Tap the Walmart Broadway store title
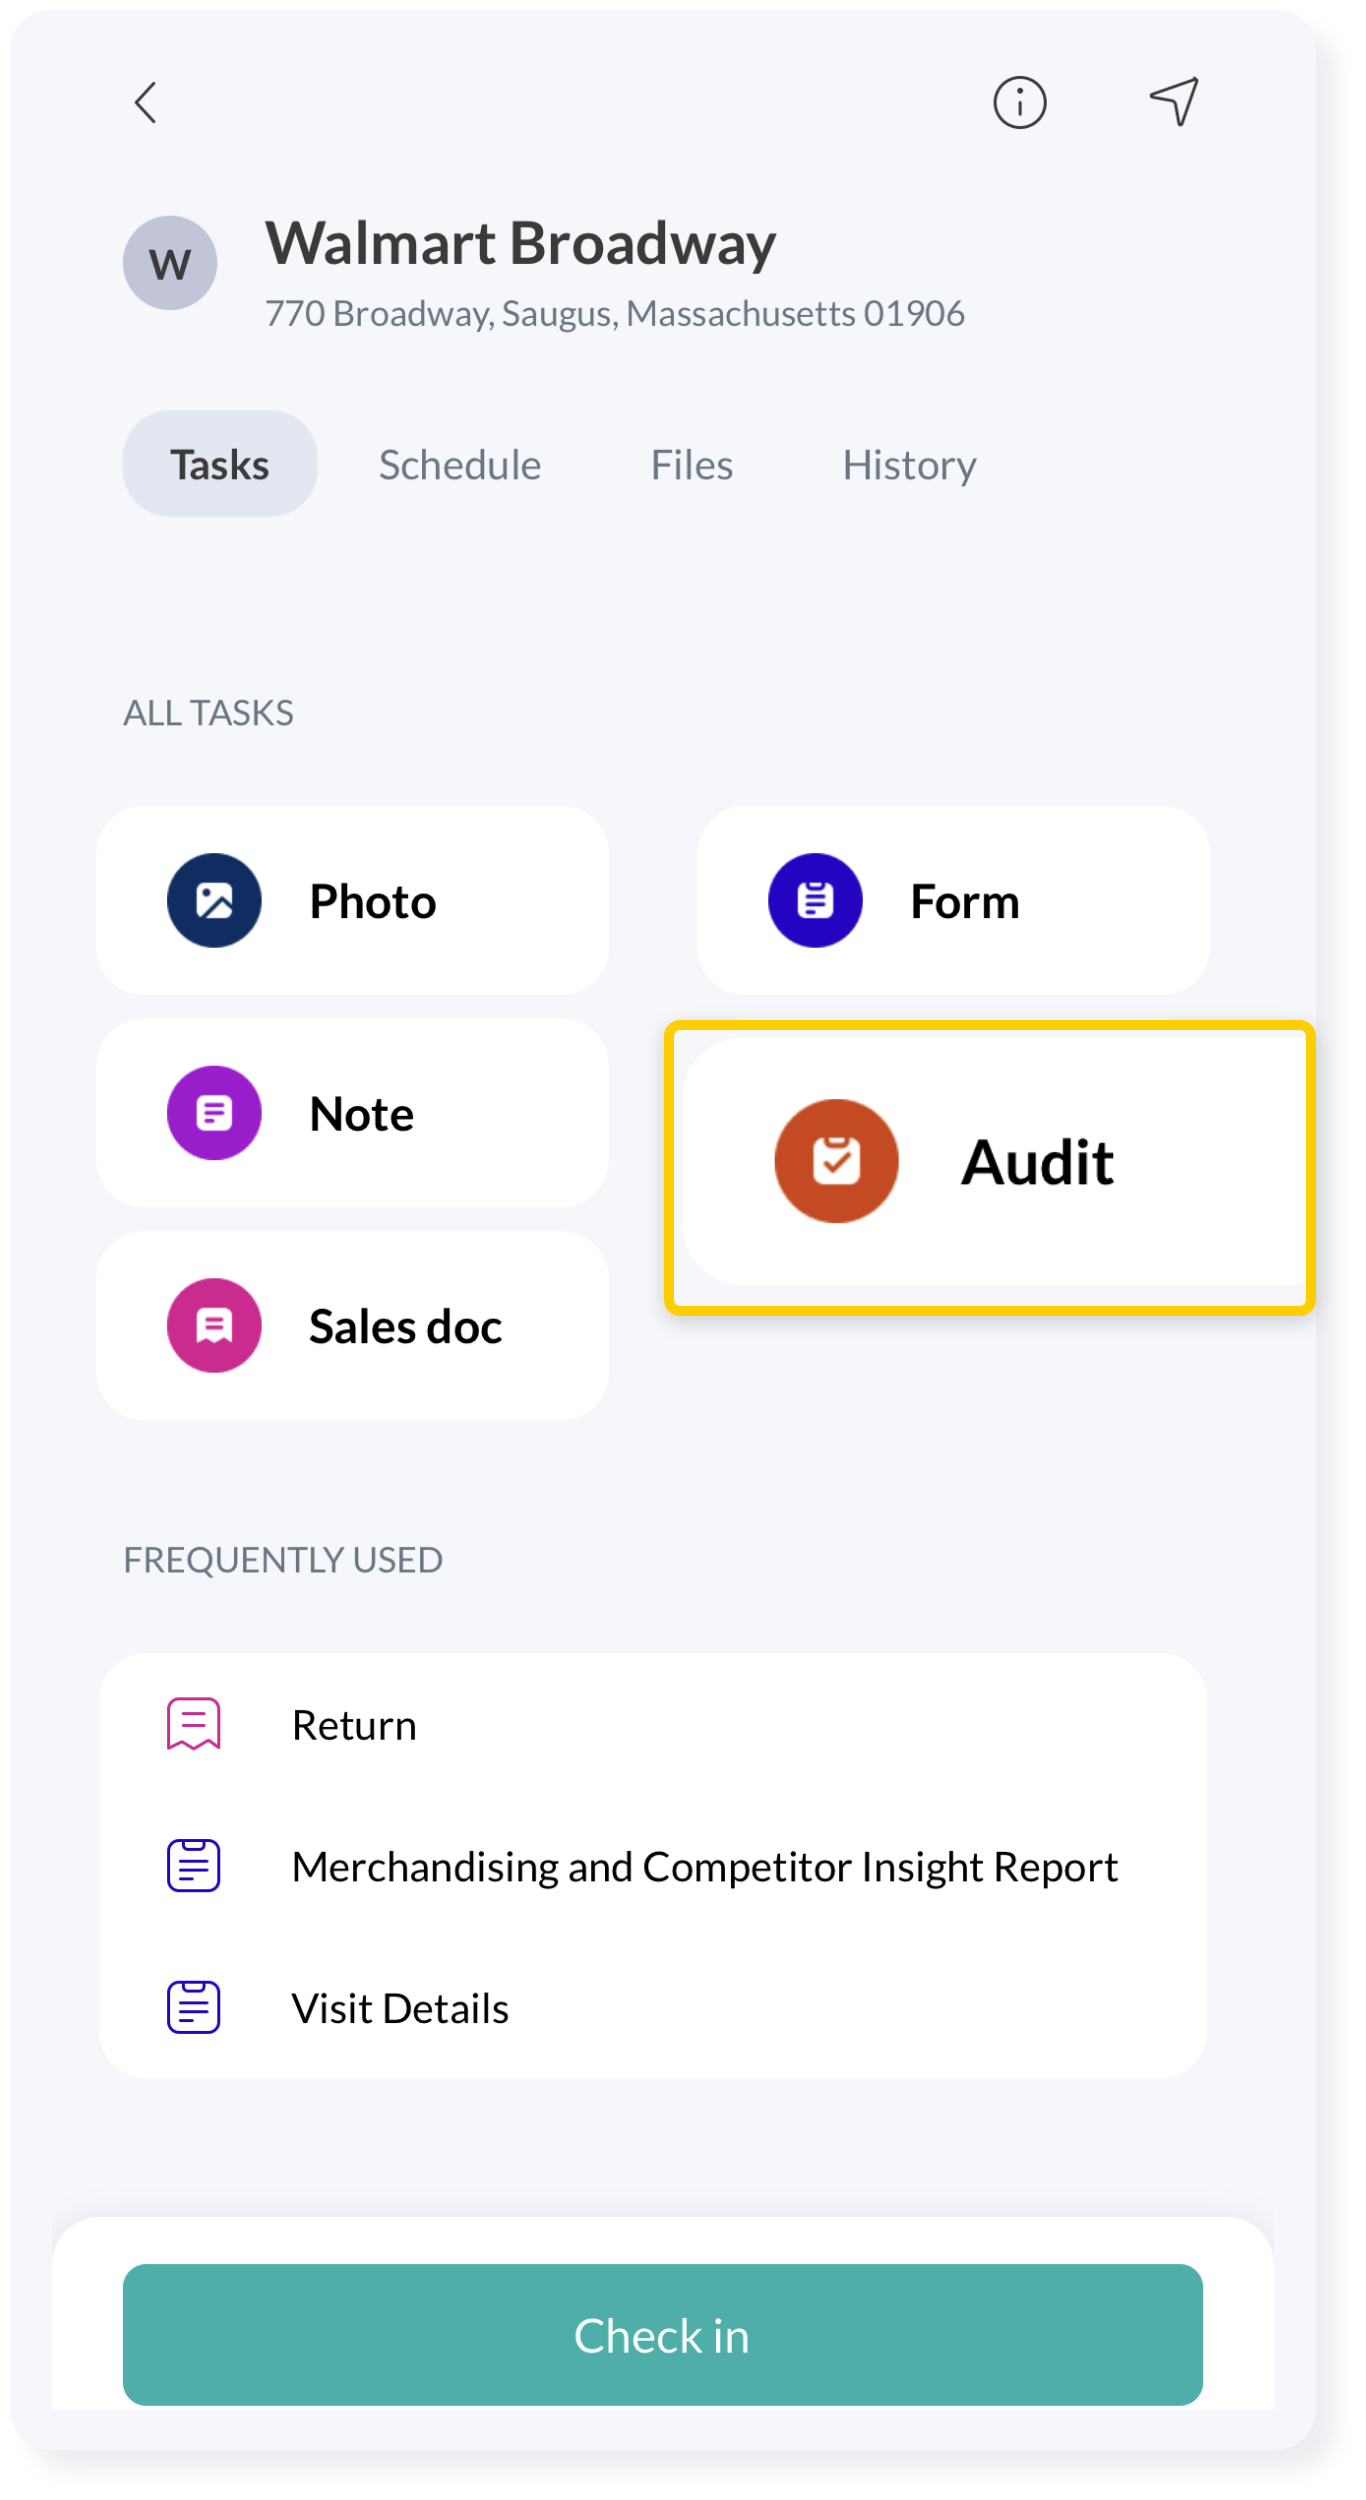The height and width of the screenshot is (2500, 1366). tap(520, 243)
